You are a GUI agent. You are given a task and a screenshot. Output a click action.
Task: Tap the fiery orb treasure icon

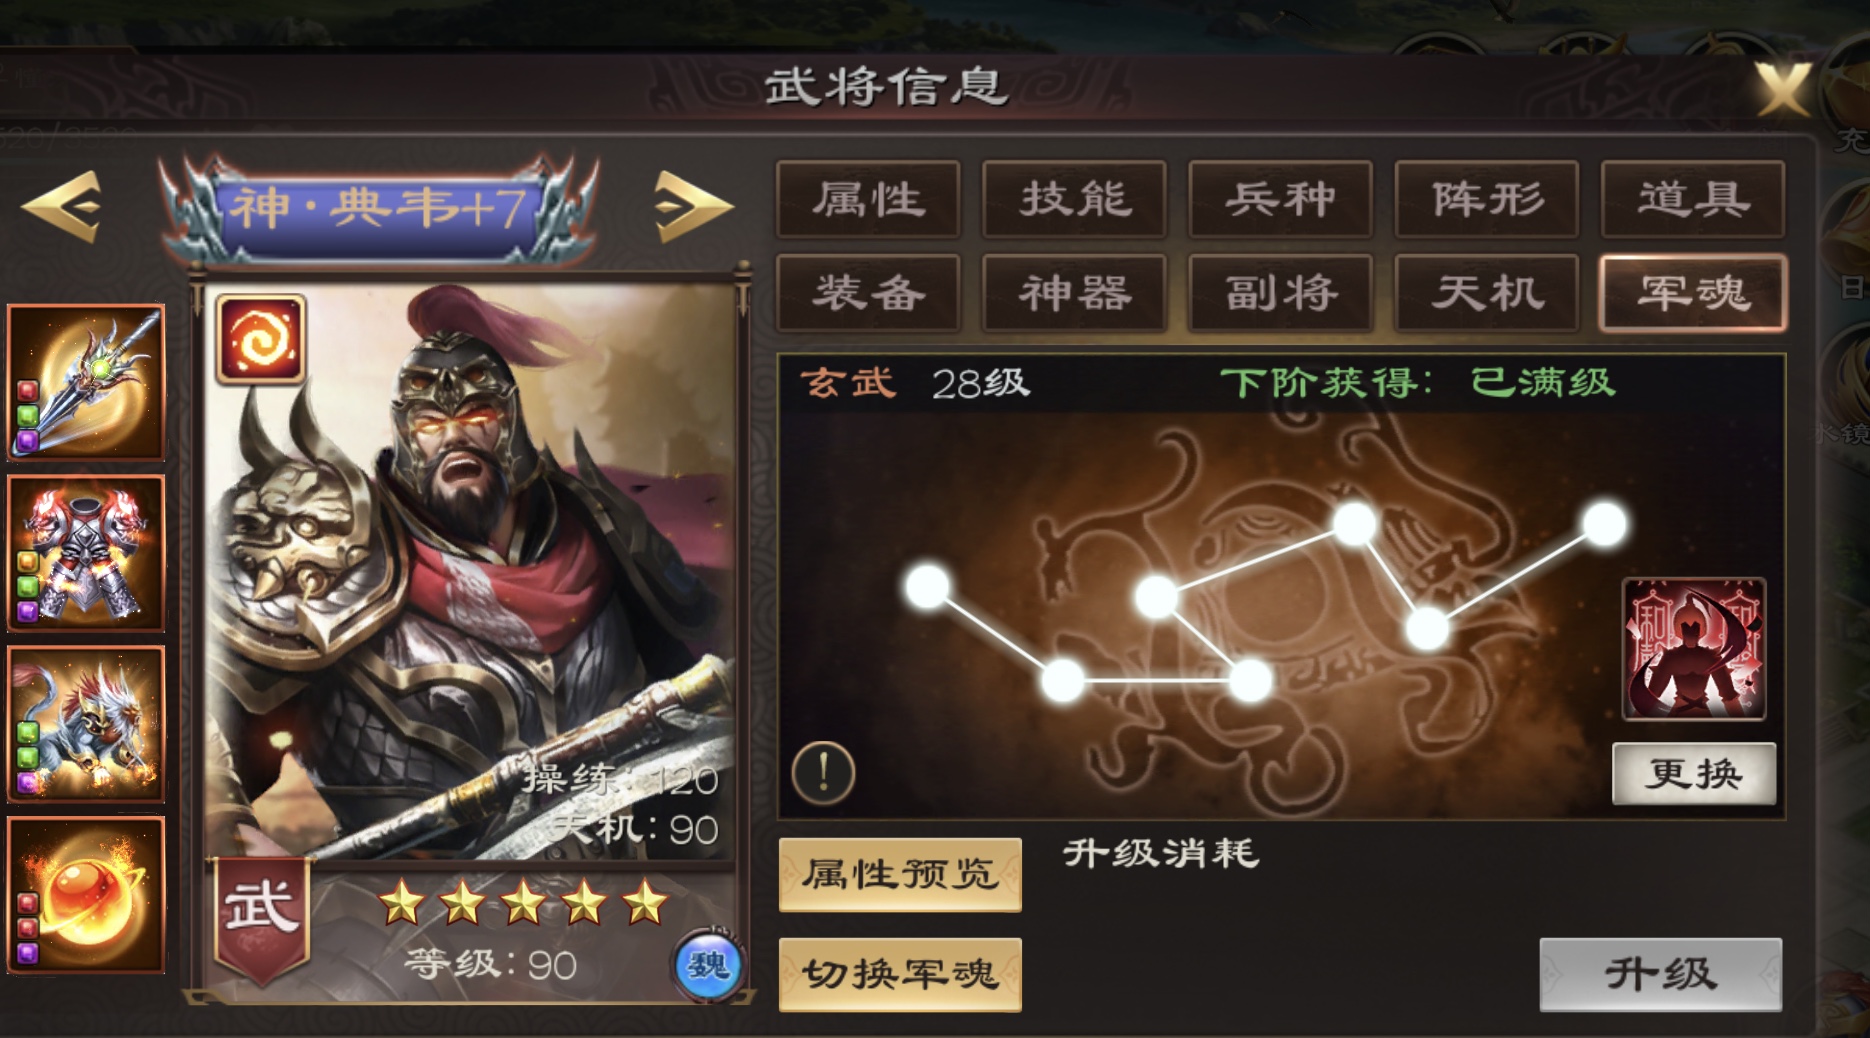point(86,895)
